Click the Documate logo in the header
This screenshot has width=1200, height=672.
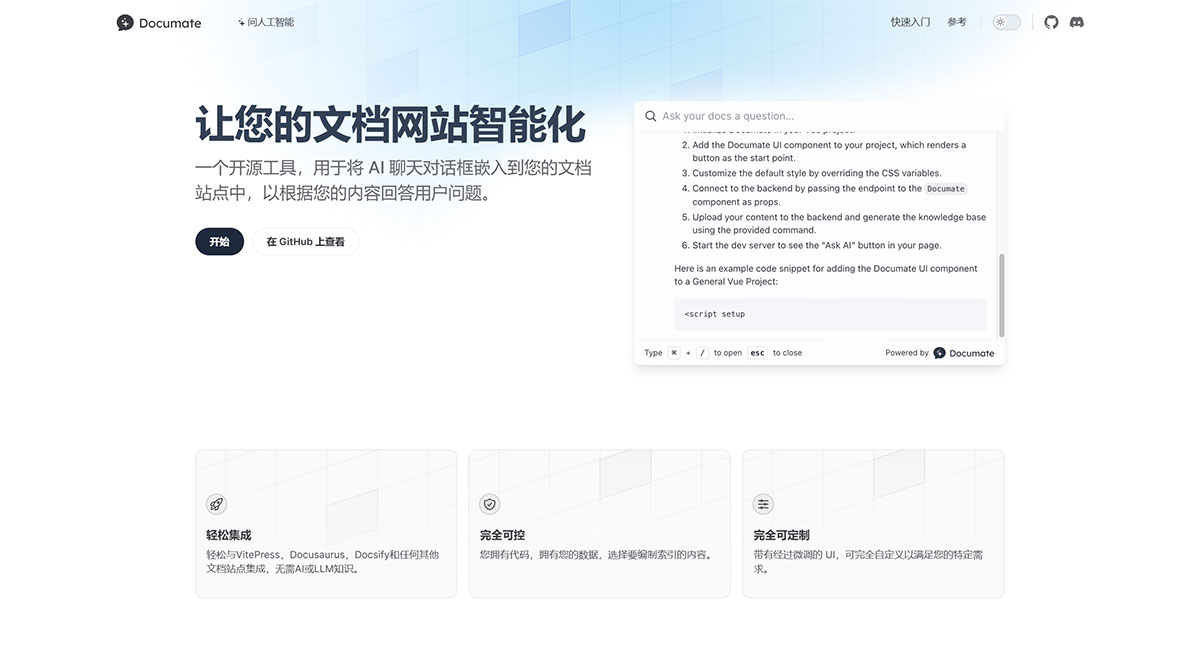(158, 21)
